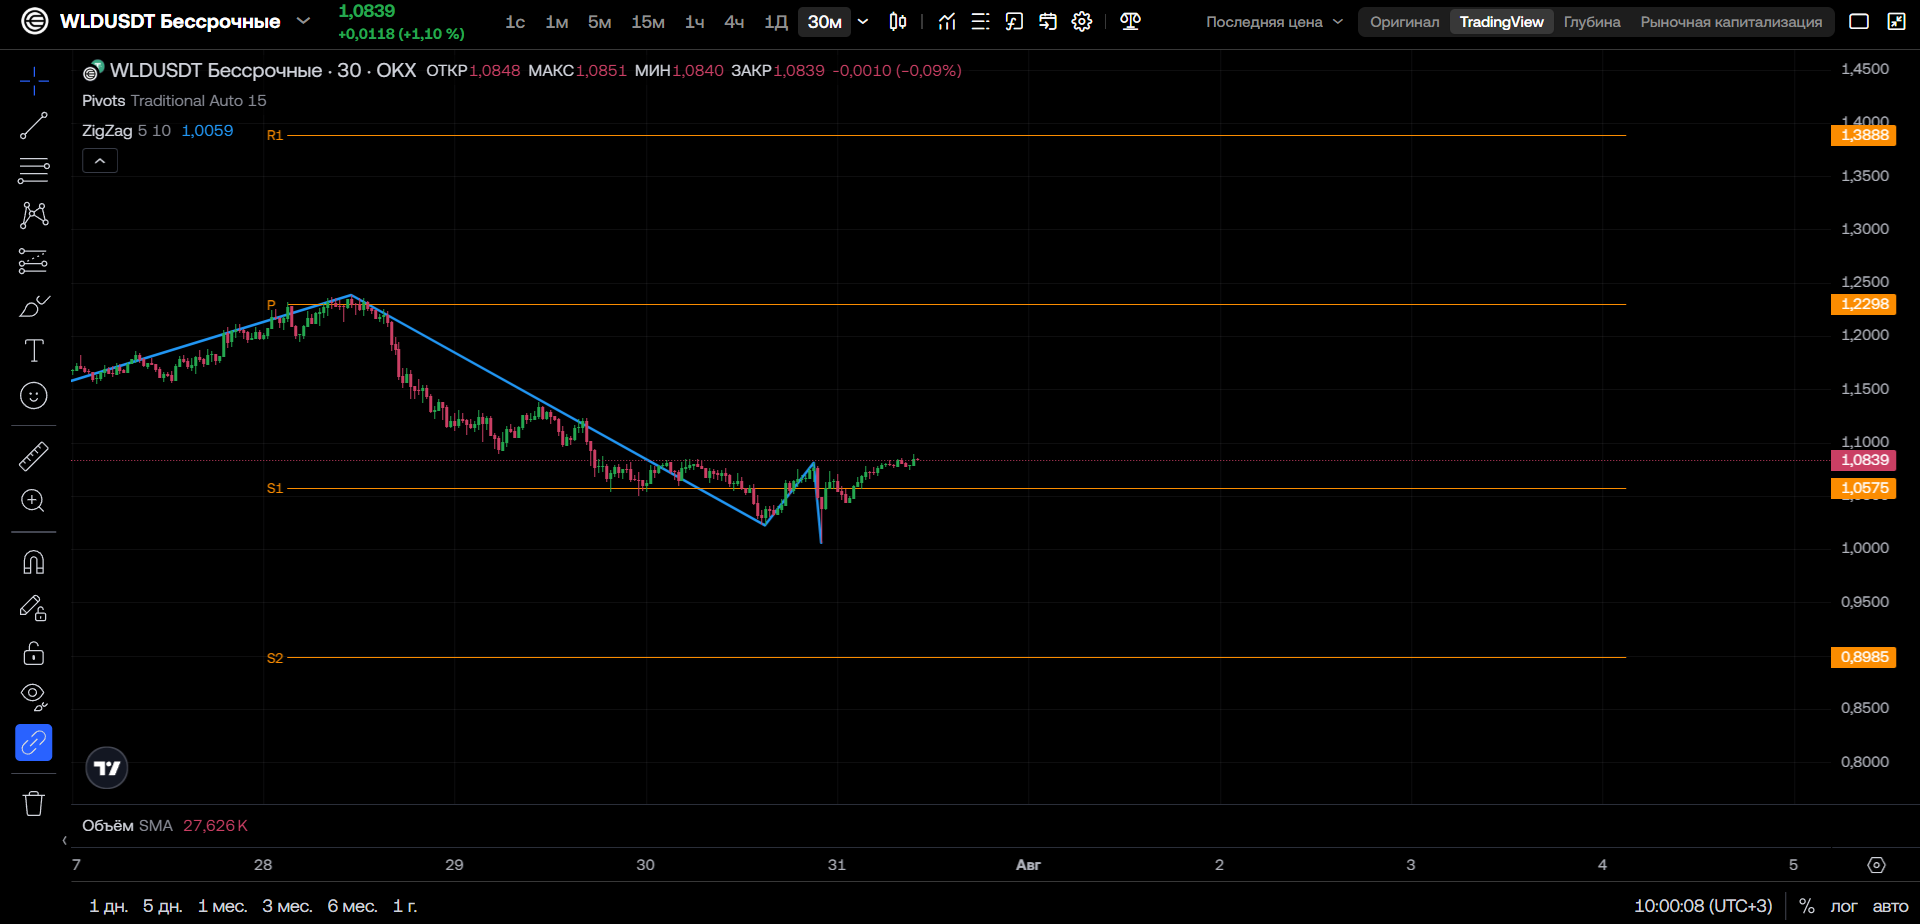Select the 1м timeframe
This screenshot has width=1920, height=924.
point(557,22)
